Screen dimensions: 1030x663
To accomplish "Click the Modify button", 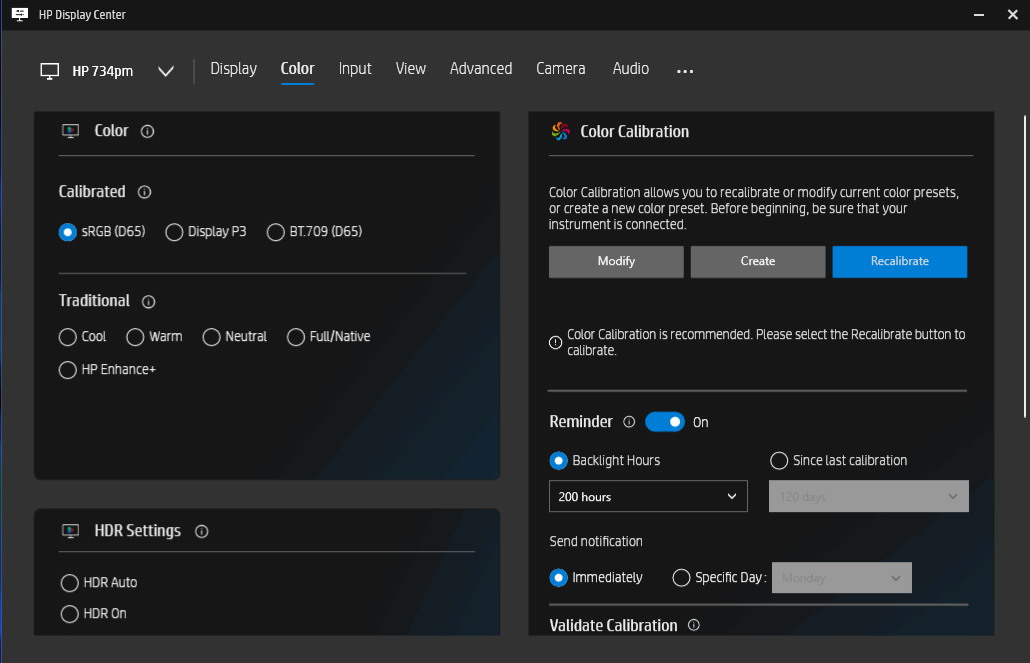I will 616,262.
